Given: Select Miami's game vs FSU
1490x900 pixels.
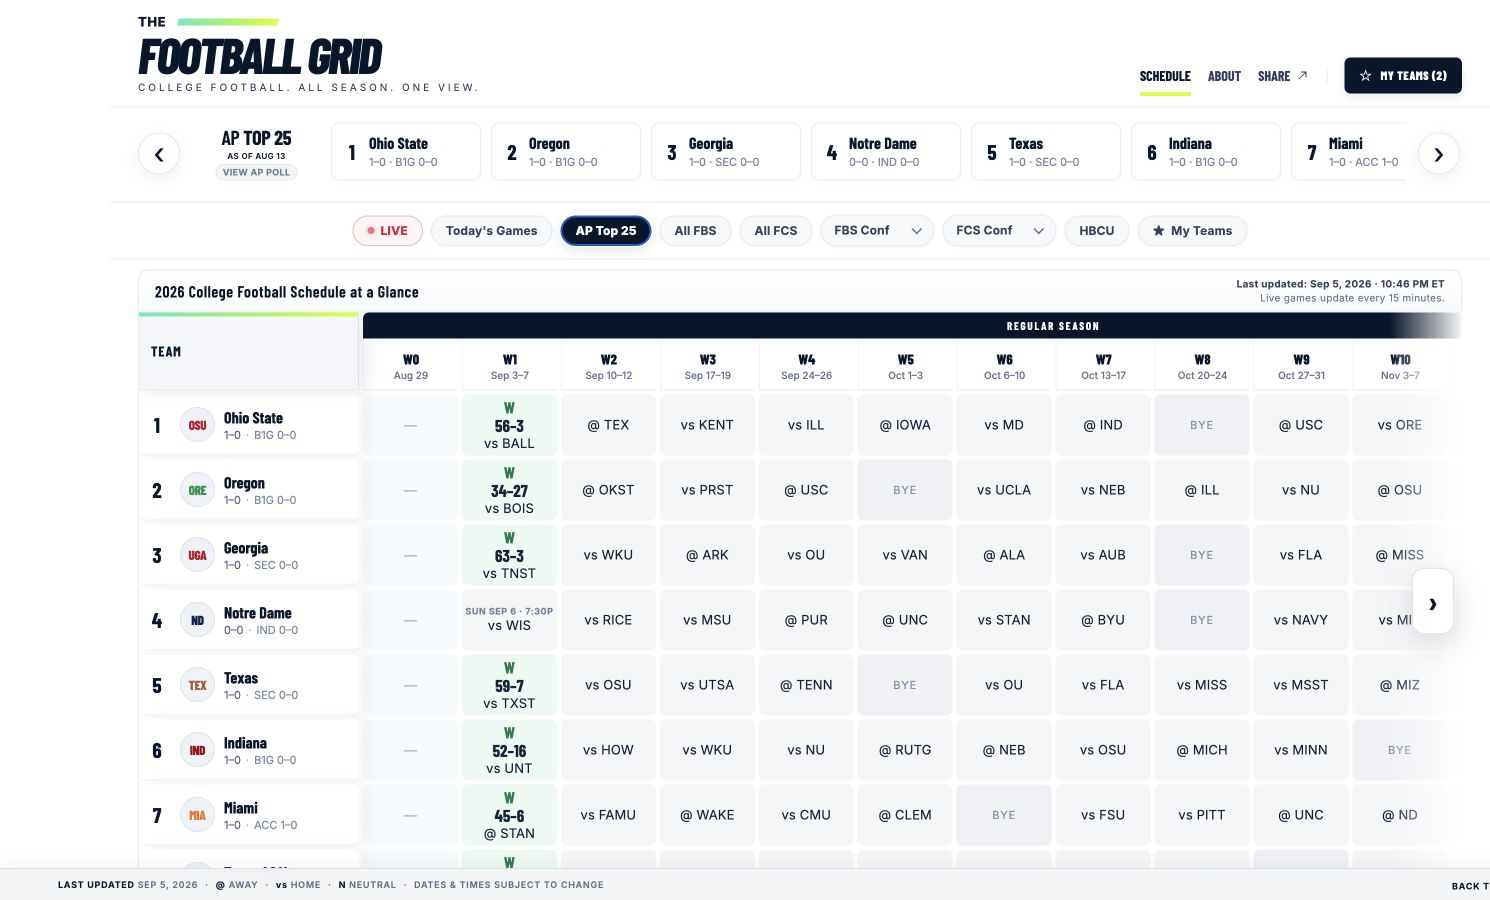Looking at the screenshot, I should click(1103, 815).
